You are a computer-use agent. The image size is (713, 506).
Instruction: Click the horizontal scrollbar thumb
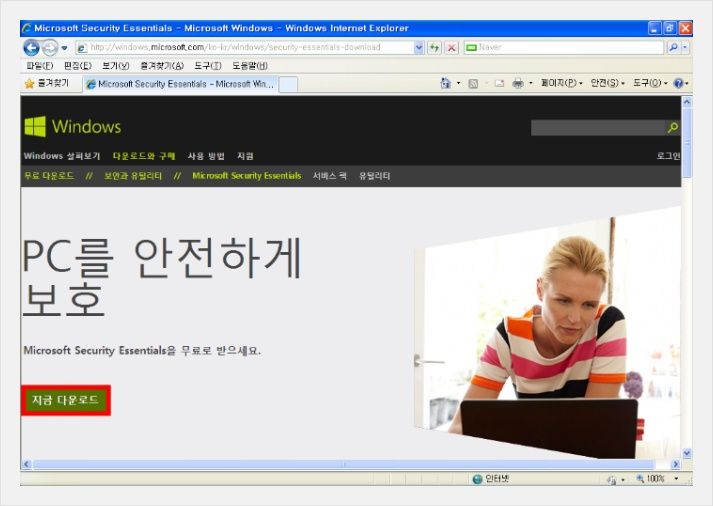pyautogui.click(x=344, y=464)
